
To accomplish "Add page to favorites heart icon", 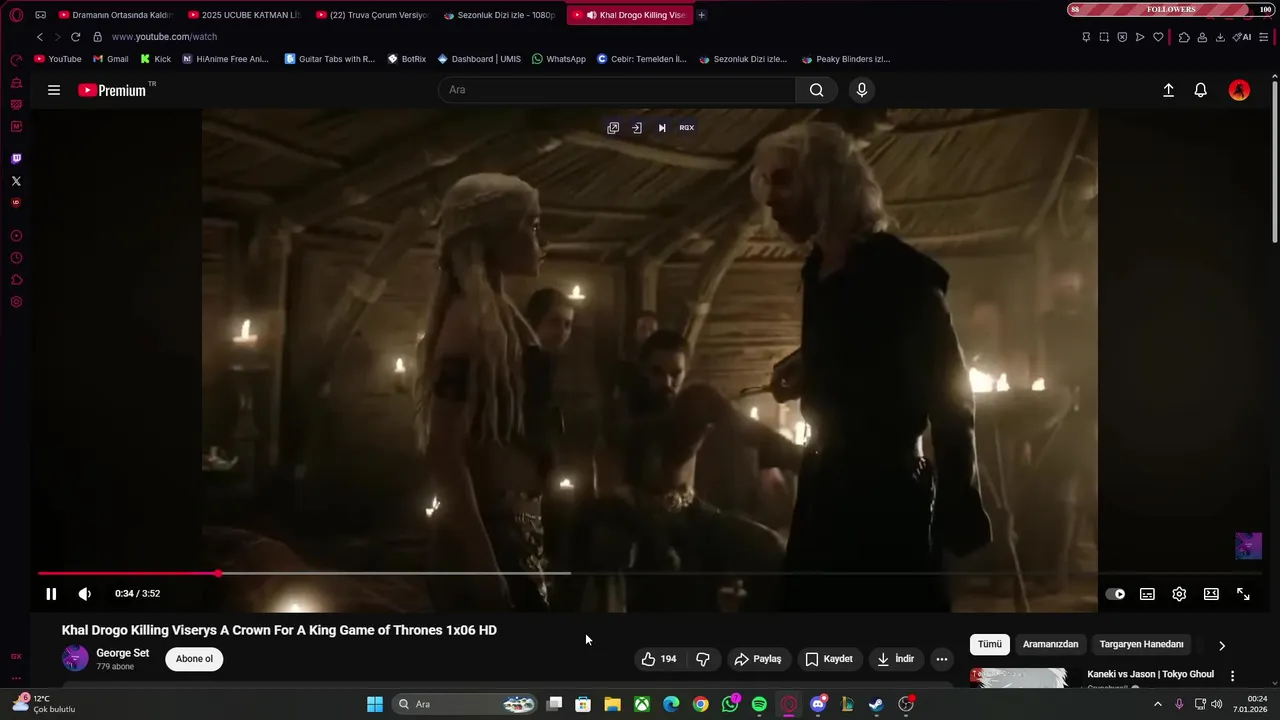I will 1158,37.
